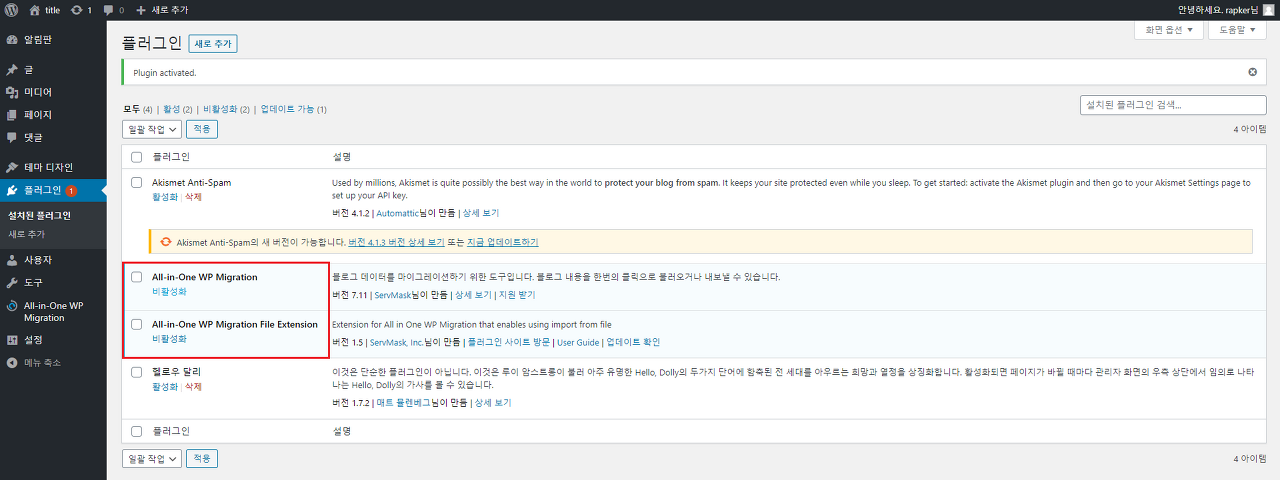This screenshot has width=1280, height=480.
Task: Open Automattic author link
Action: [x=397, y=213]
